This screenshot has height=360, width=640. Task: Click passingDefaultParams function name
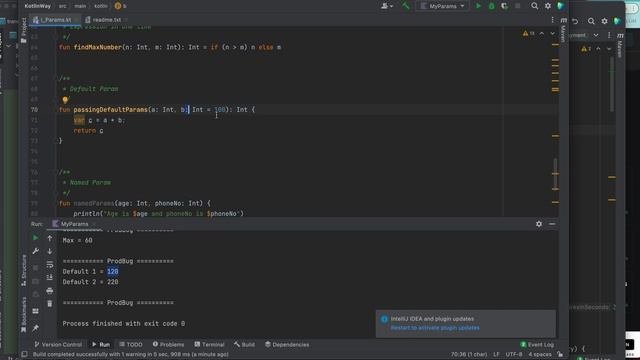tap(110, 109)
